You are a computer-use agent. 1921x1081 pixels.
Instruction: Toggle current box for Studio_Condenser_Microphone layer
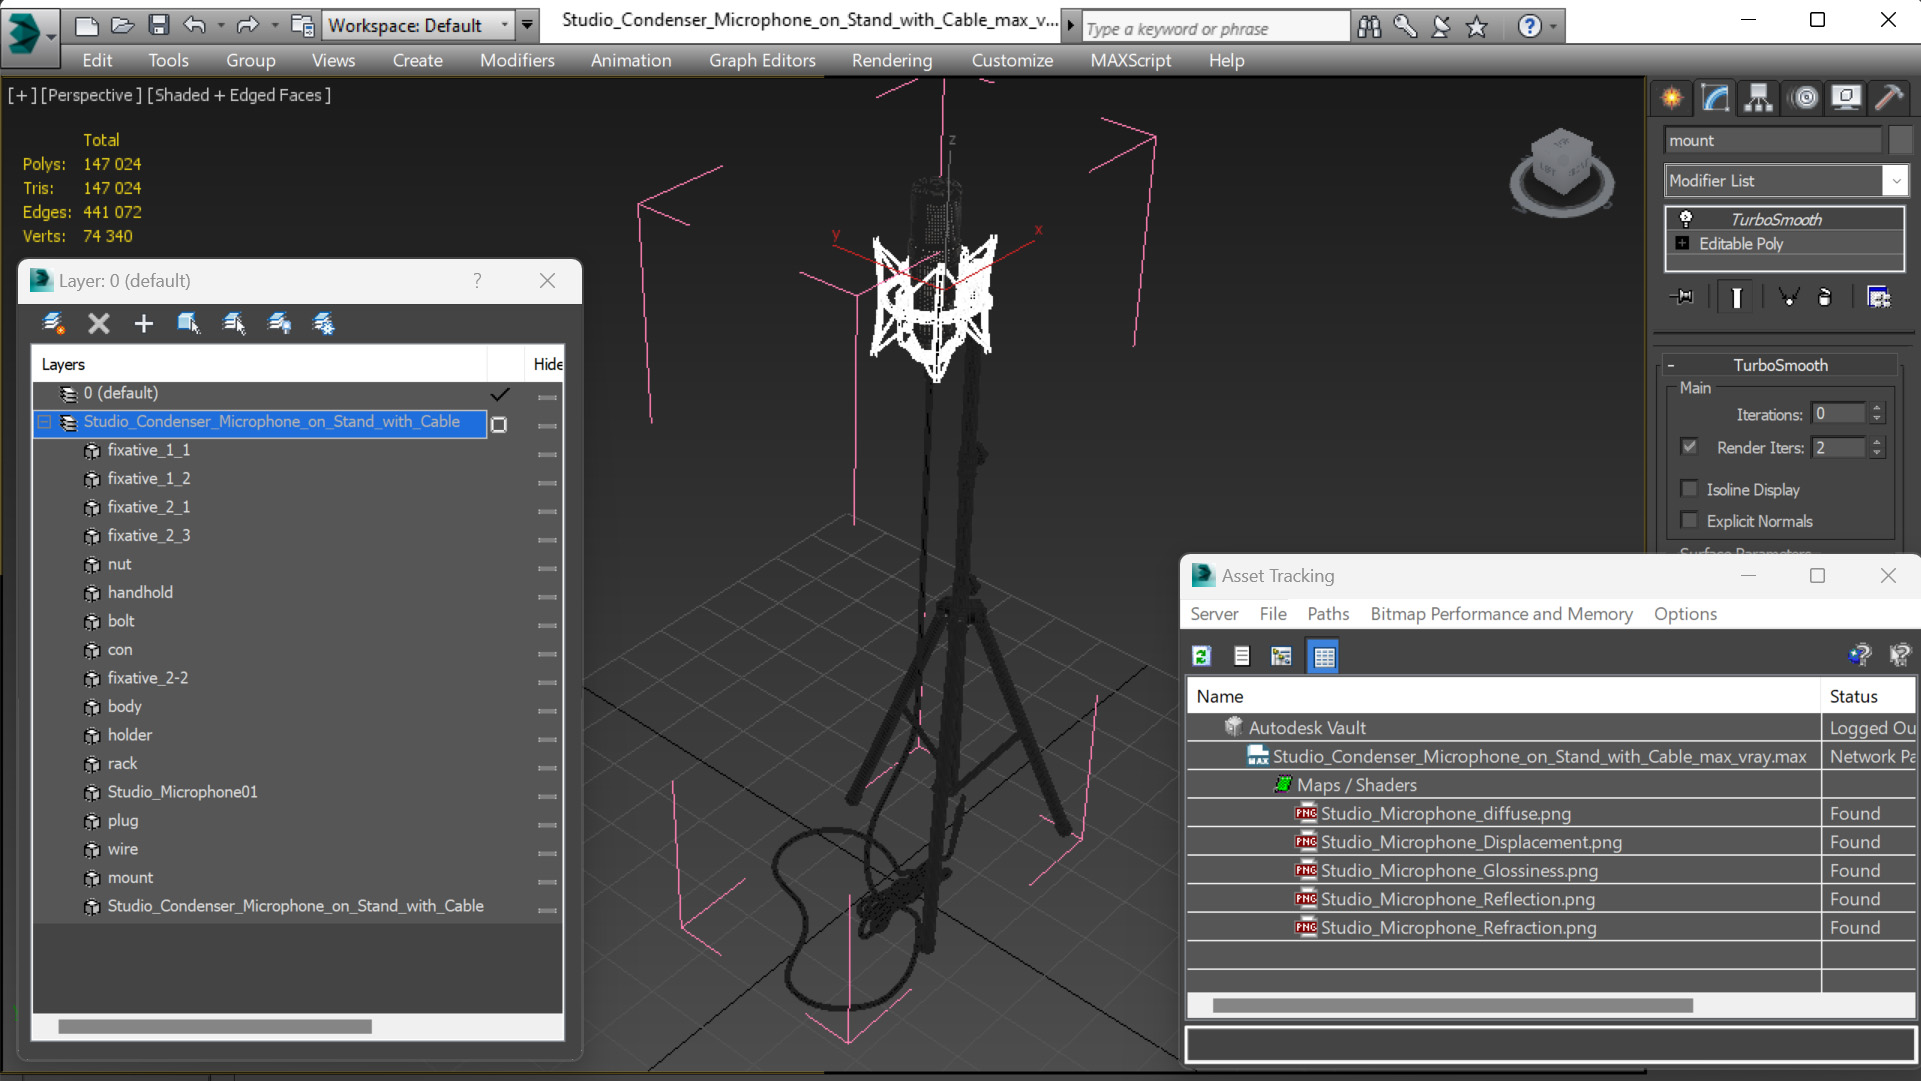(499, 424)
